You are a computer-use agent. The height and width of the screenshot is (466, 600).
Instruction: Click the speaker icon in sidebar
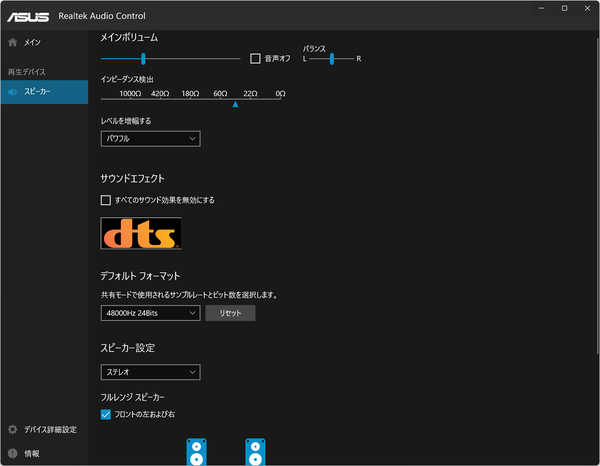(13, 92)
